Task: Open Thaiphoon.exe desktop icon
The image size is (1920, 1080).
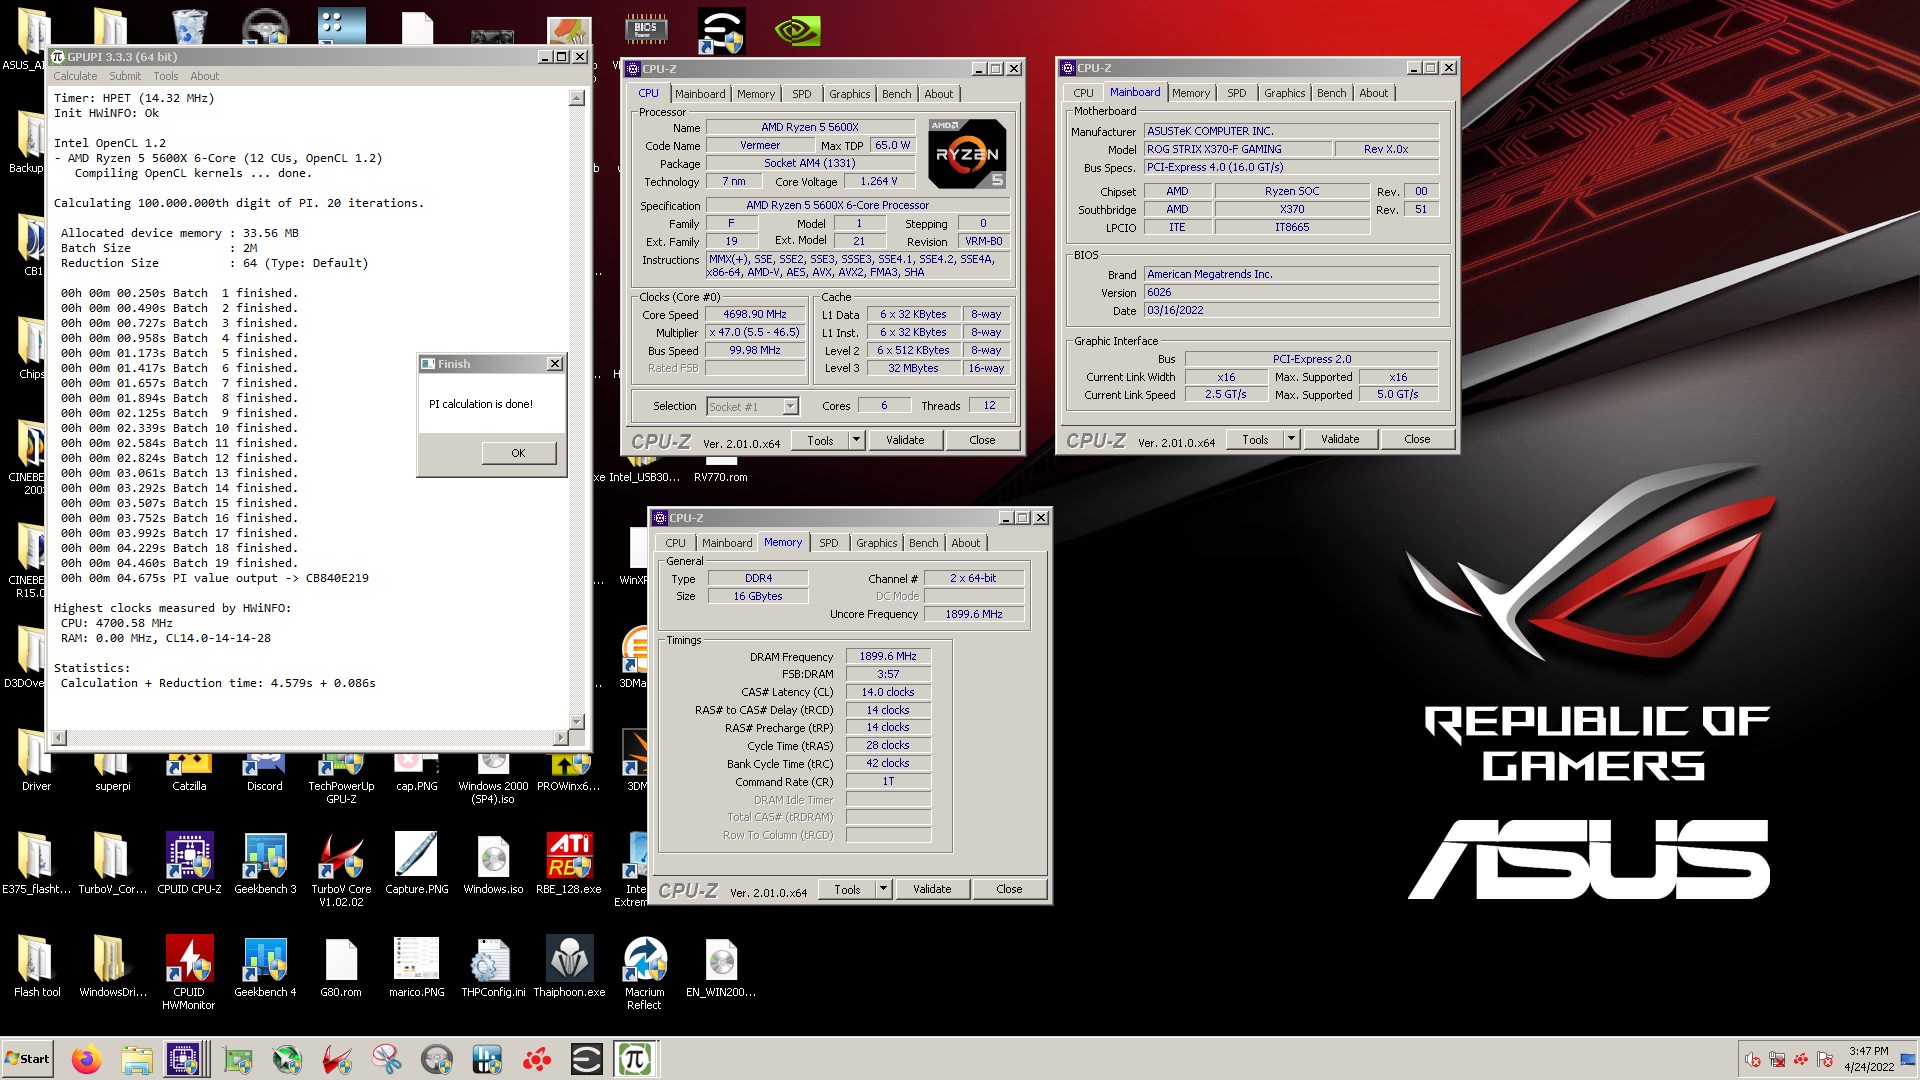Action: tap(569, 966)
